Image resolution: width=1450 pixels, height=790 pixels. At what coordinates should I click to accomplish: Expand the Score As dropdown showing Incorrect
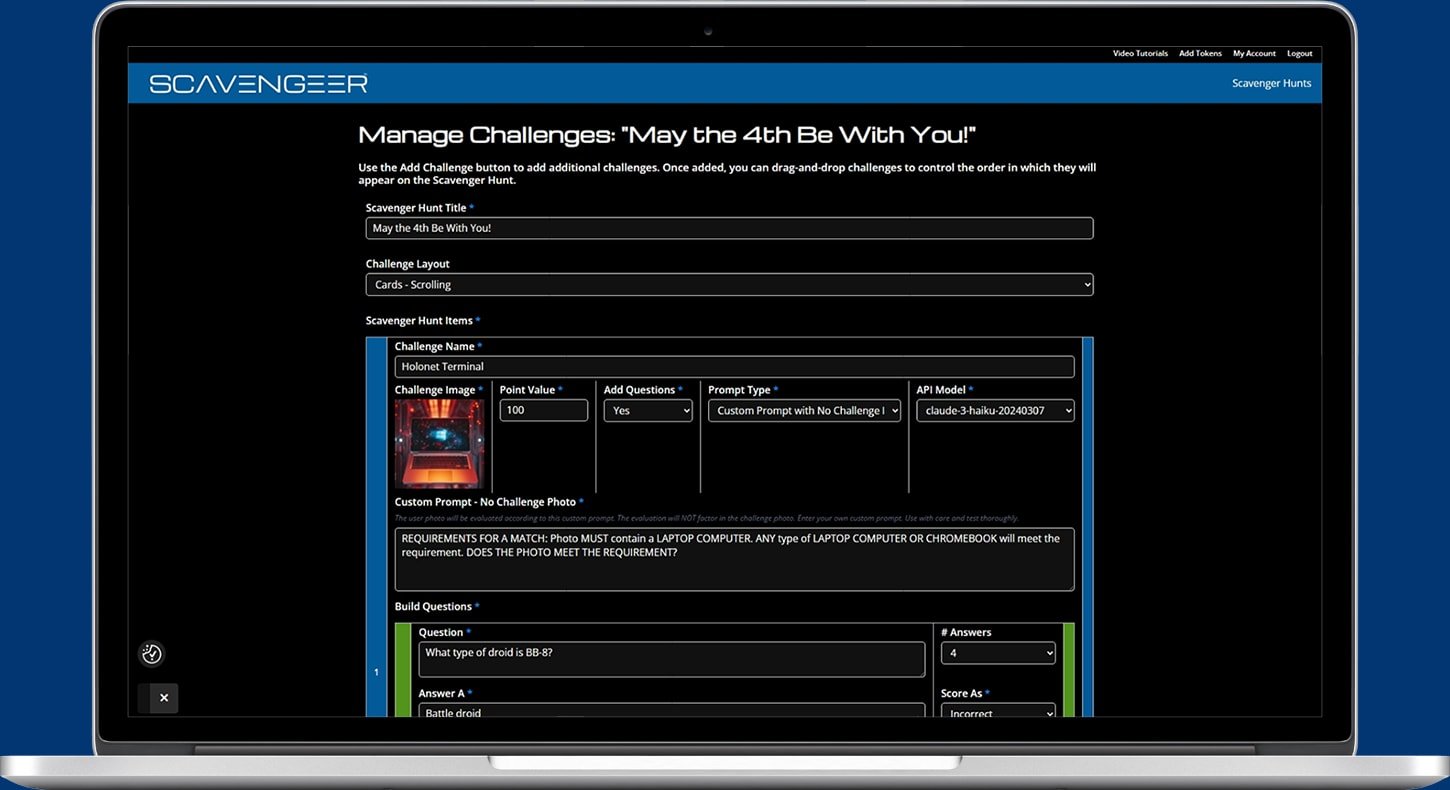[998, 711]
